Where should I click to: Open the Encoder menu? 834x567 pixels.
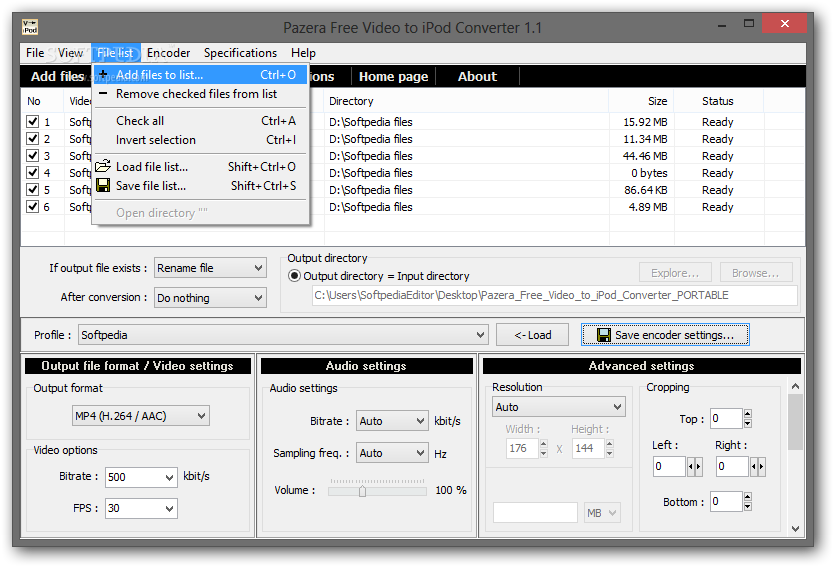168,53
